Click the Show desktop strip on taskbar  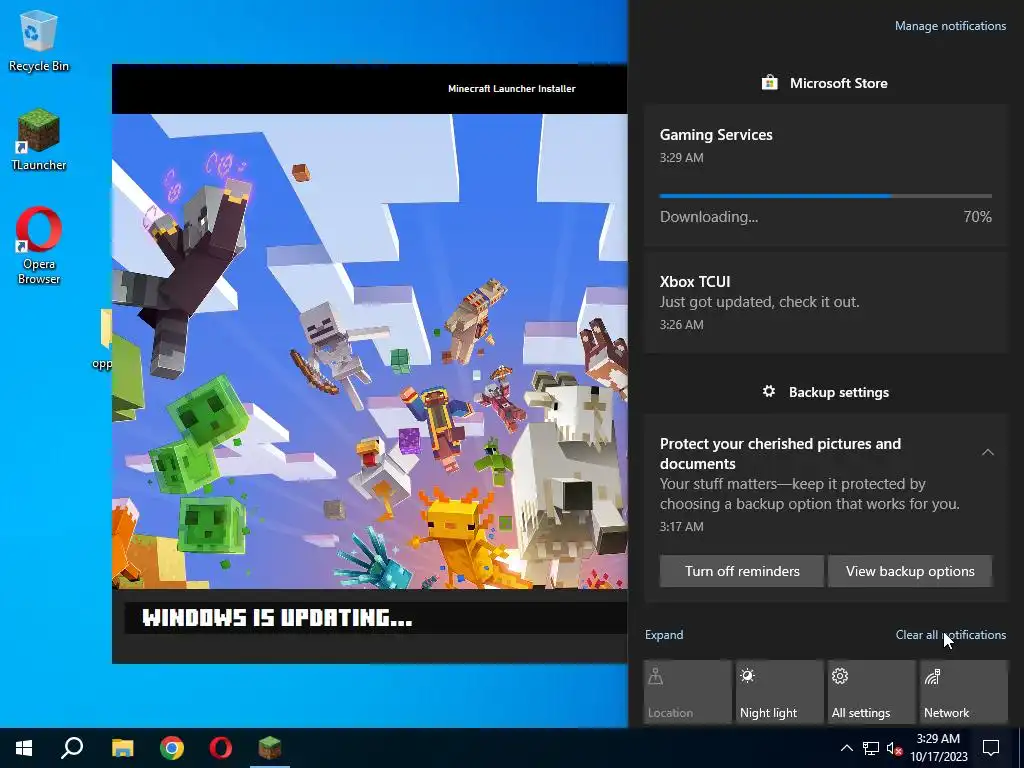[1021, 748]
